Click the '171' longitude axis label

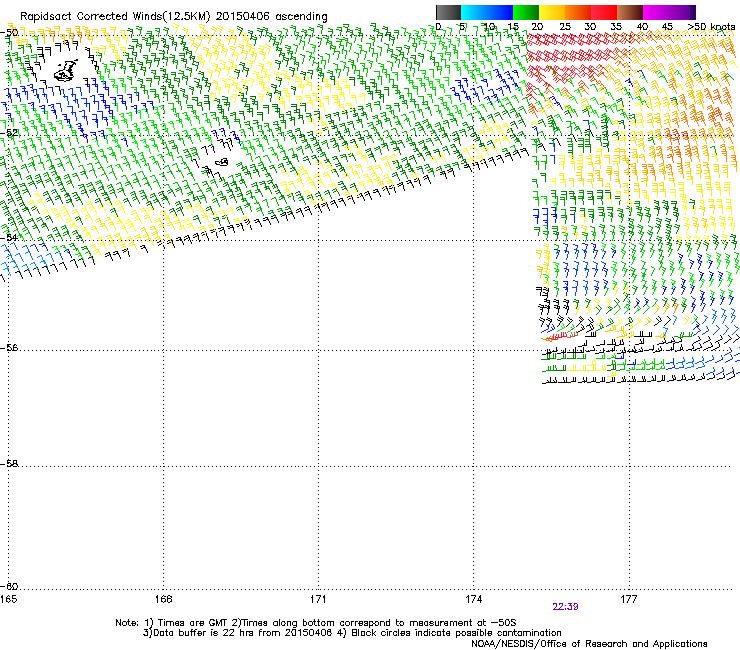(318, 599)
